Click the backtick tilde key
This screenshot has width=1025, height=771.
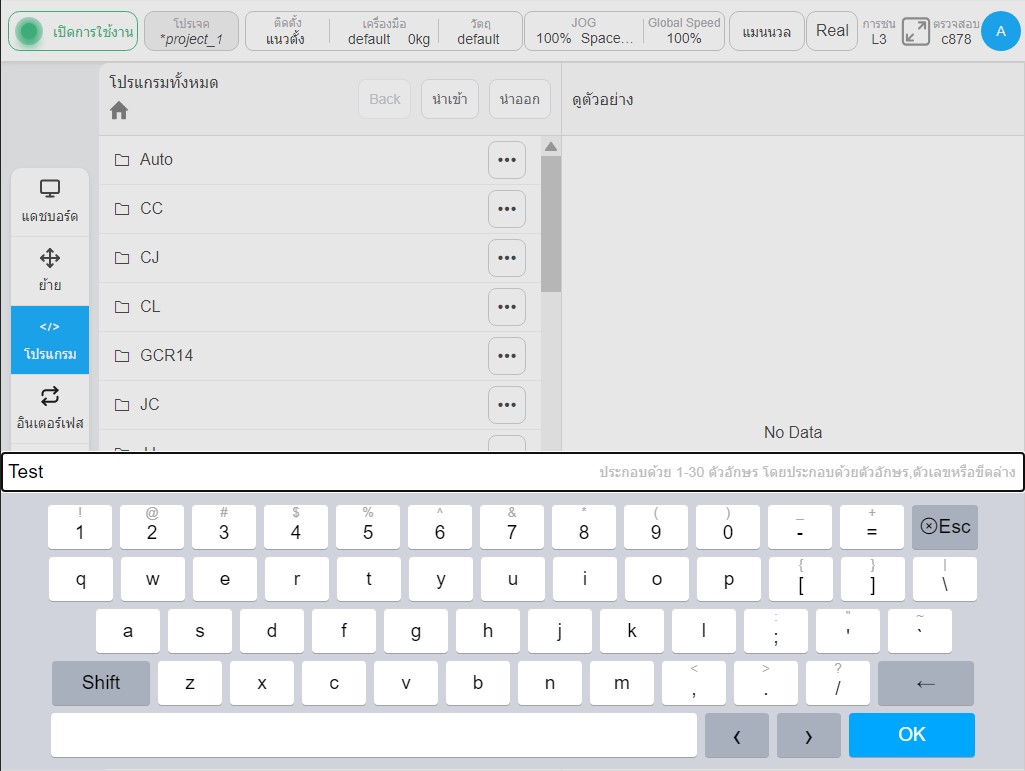(x=920, y=631)
